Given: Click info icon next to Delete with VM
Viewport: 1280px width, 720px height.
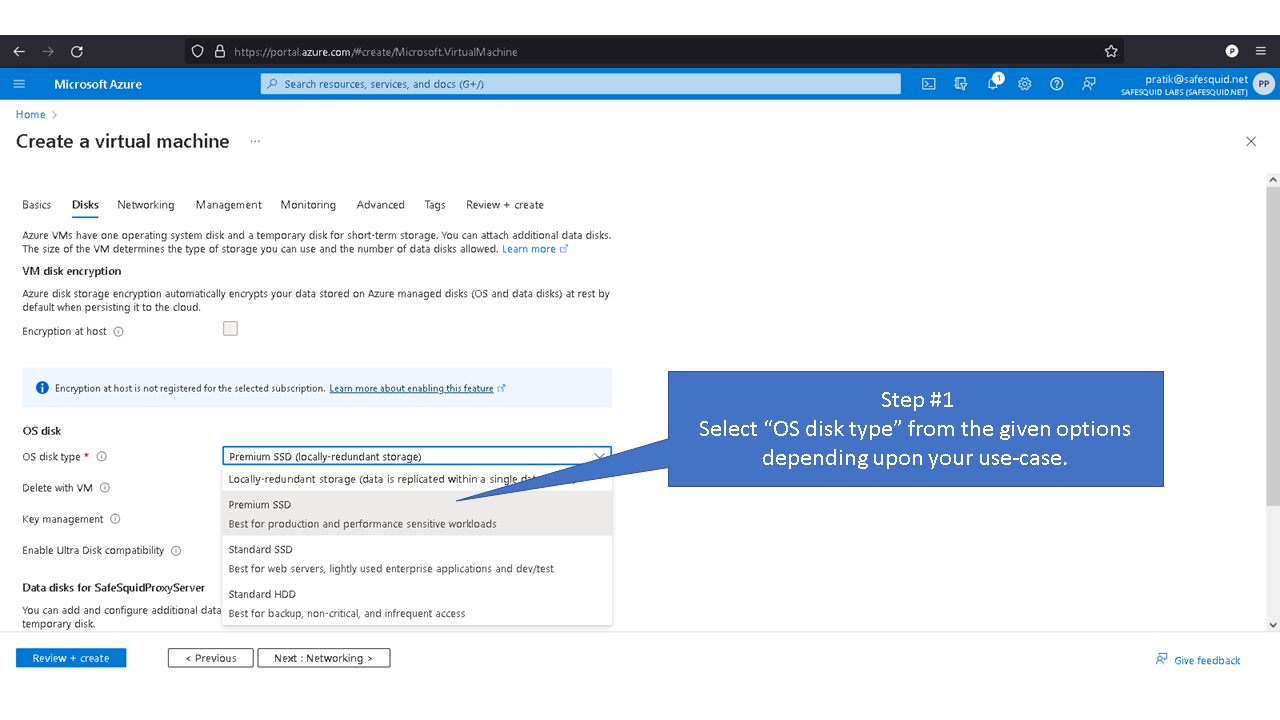Looking at the screenshot, I should (x=105, y=488).
